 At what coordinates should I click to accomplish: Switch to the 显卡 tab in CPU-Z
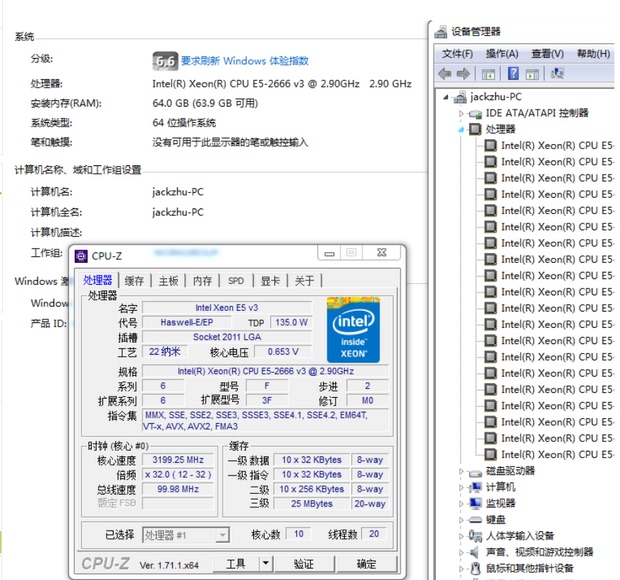click(x=270, y=281)
